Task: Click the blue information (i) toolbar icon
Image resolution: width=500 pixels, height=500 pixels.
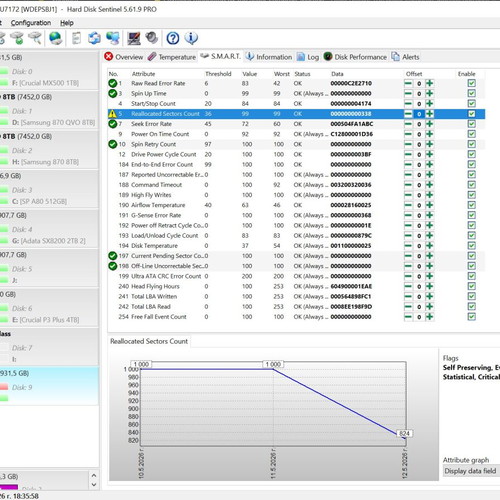Action: tap(191, 38)
